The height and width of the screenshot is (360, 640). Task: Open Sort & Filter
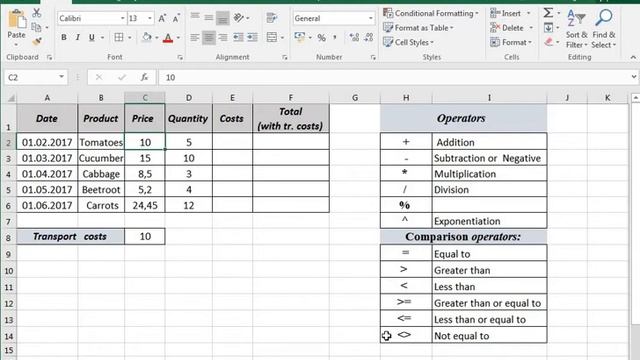point(576,29)
